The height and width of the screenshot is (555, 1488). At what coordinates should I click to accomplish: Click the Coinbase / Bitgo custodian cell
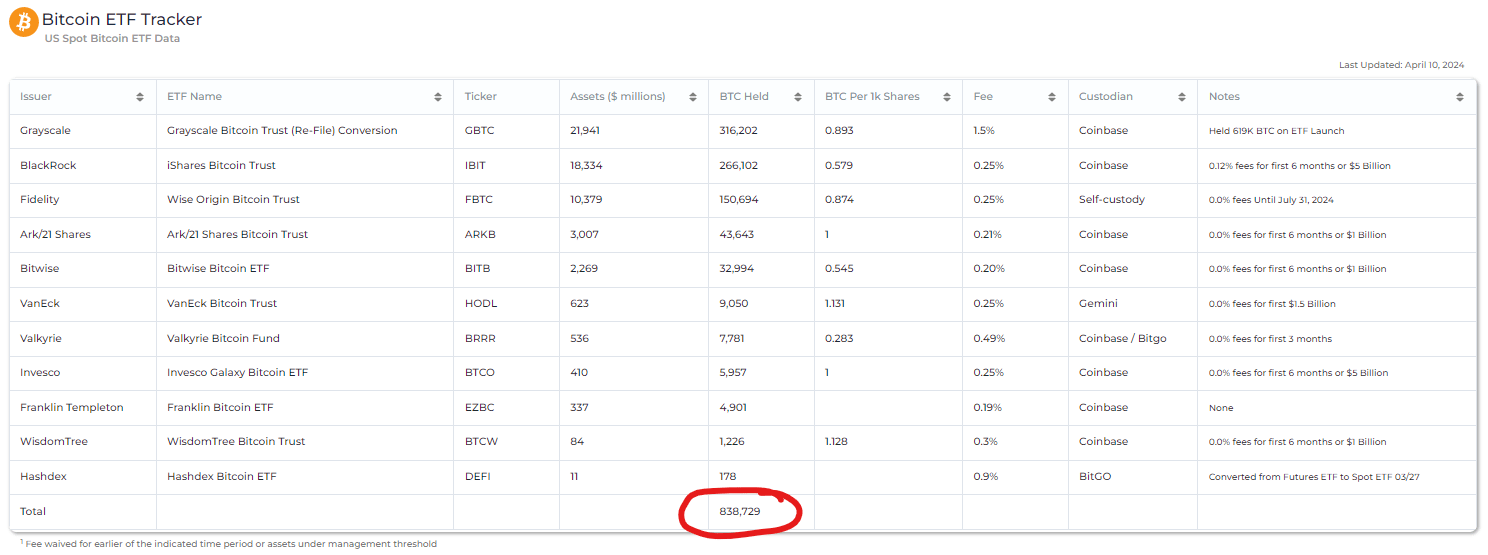(x=1123, y=338)
